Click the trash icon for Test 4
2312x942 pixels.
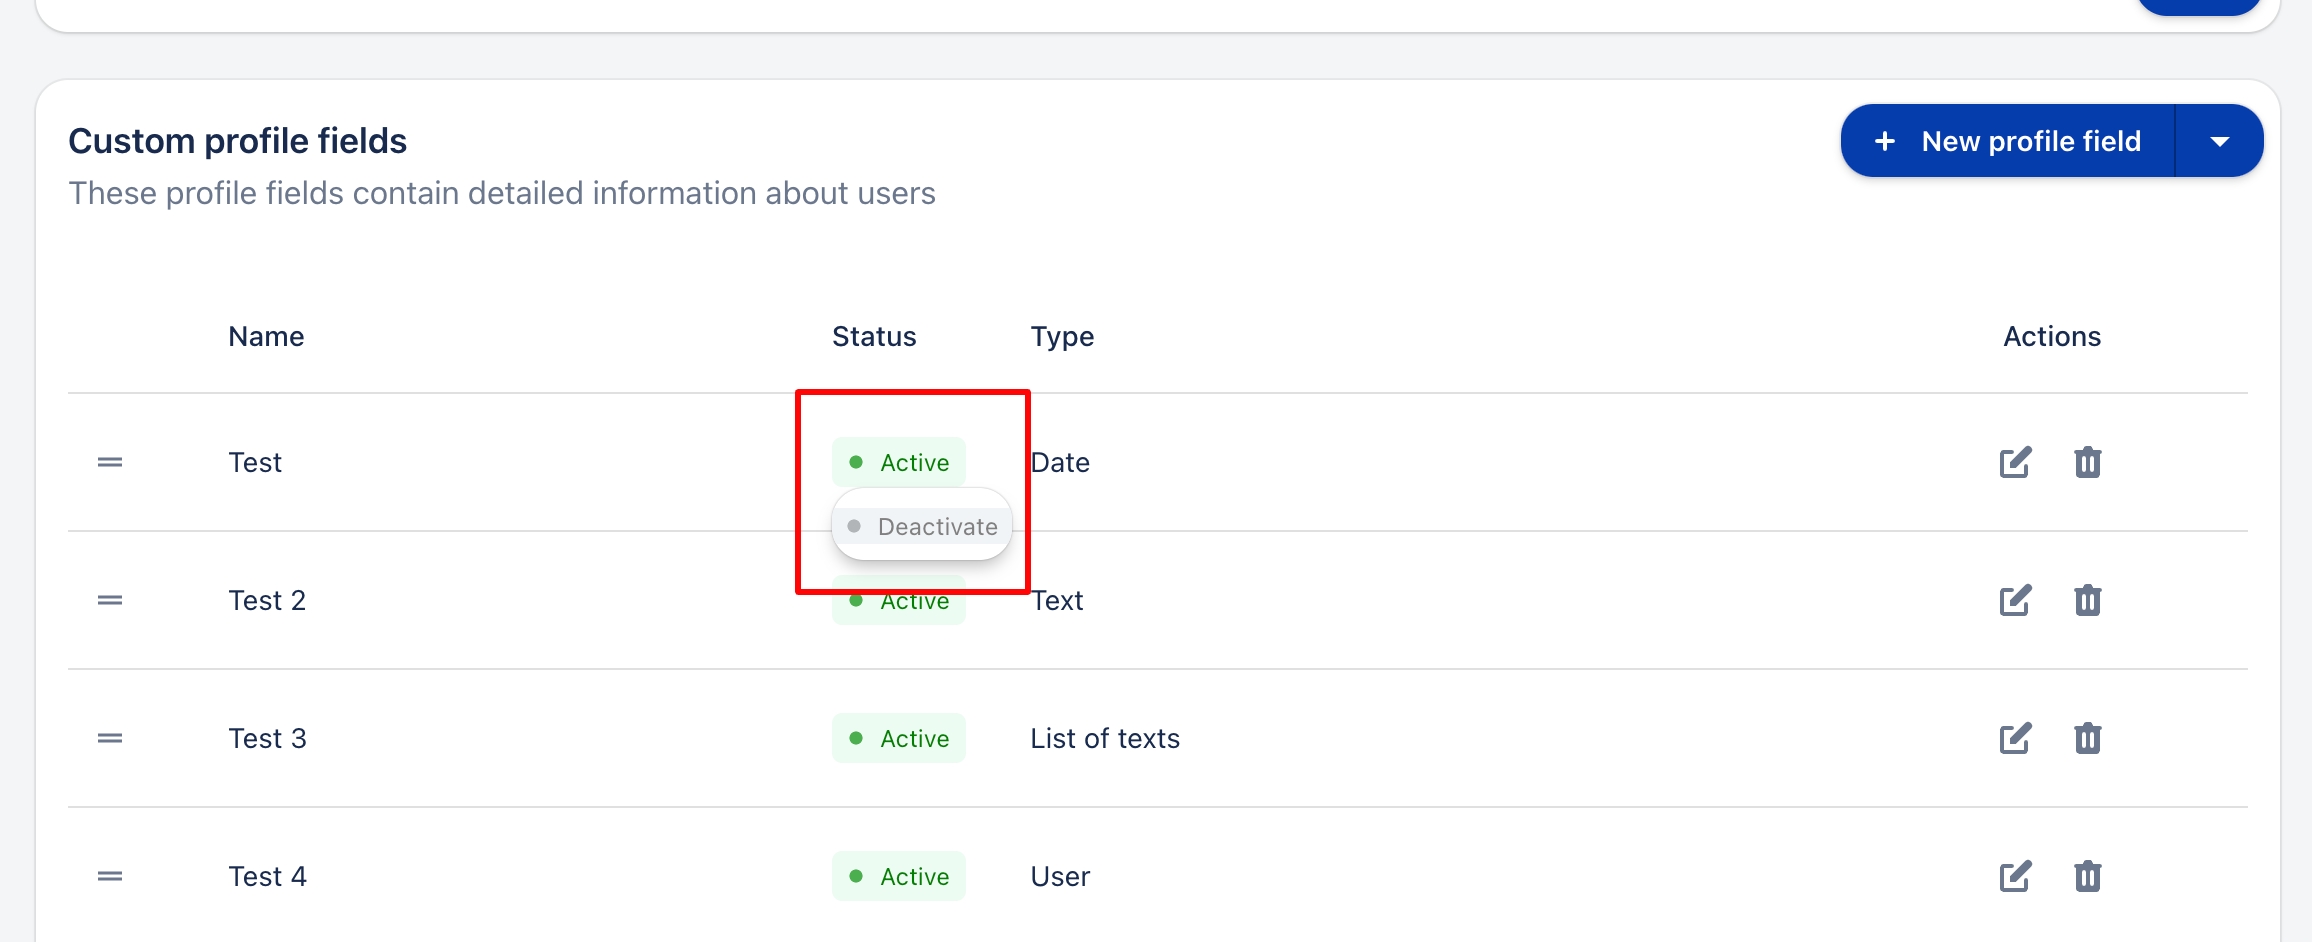click(x=2088, y=876)
